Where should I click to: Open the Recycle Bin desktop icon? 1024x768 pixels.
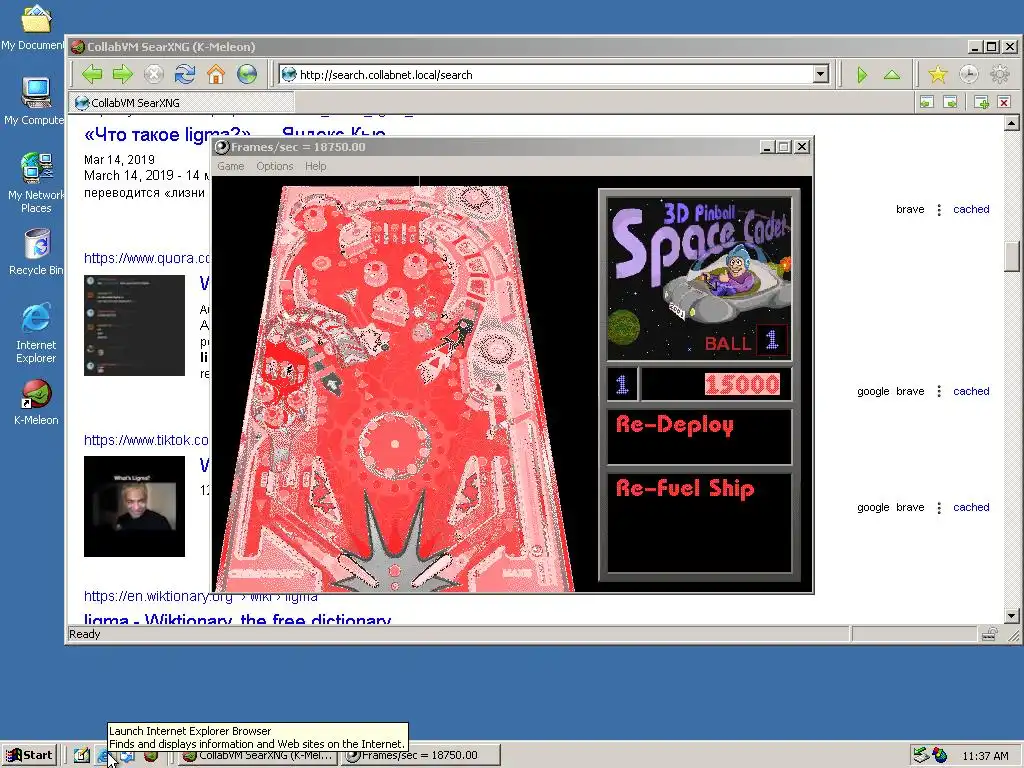[36, 252]
